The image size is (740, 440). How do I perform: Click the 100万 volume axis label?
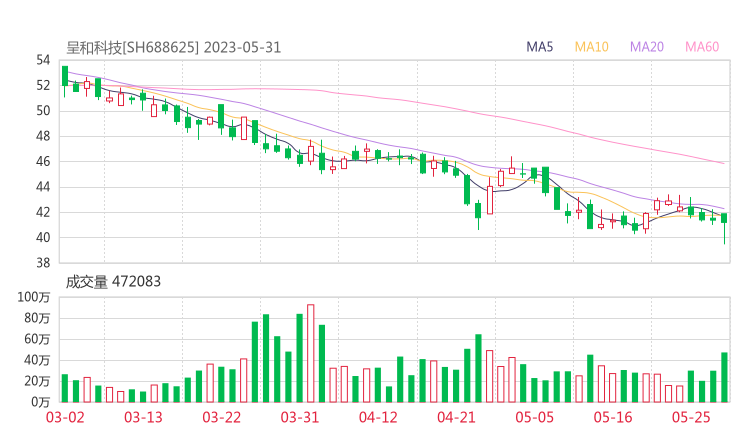[34, 297]
